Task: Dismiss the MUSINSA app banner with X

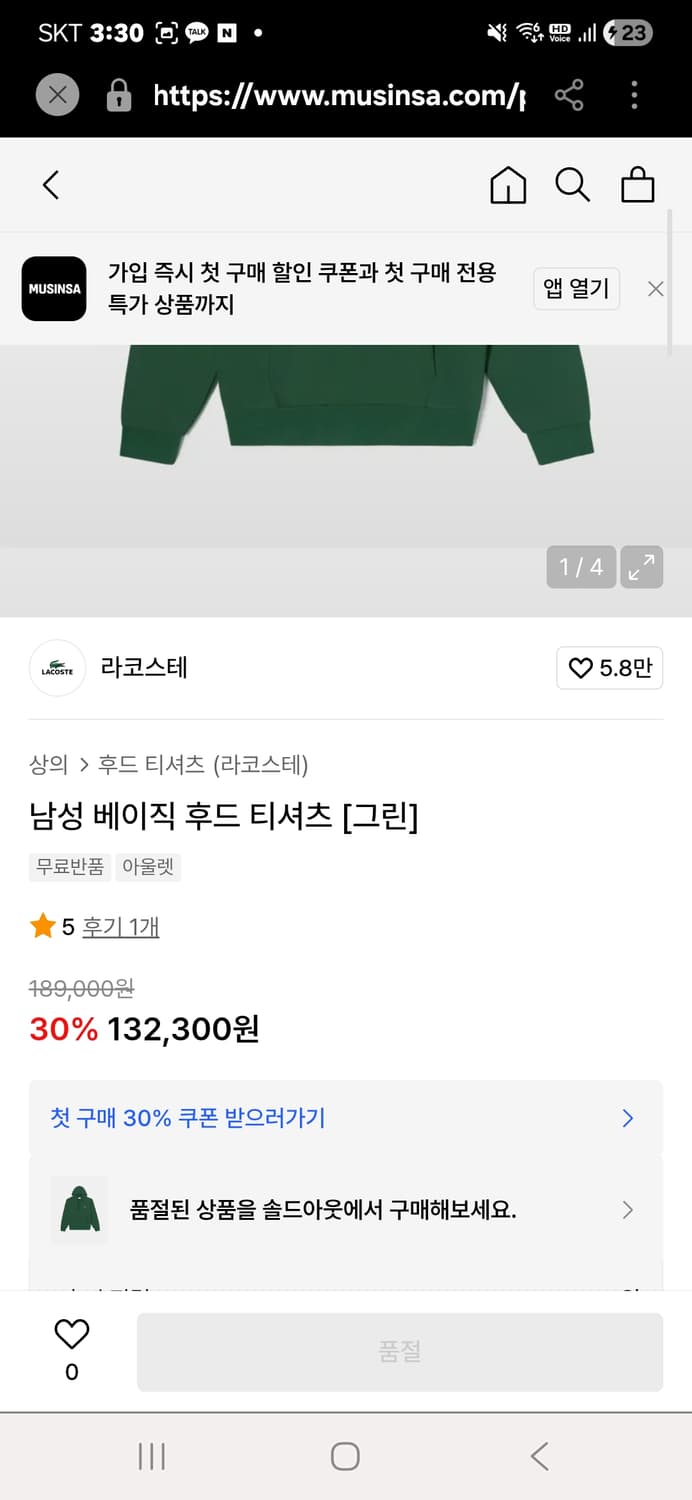Action: 655,289
